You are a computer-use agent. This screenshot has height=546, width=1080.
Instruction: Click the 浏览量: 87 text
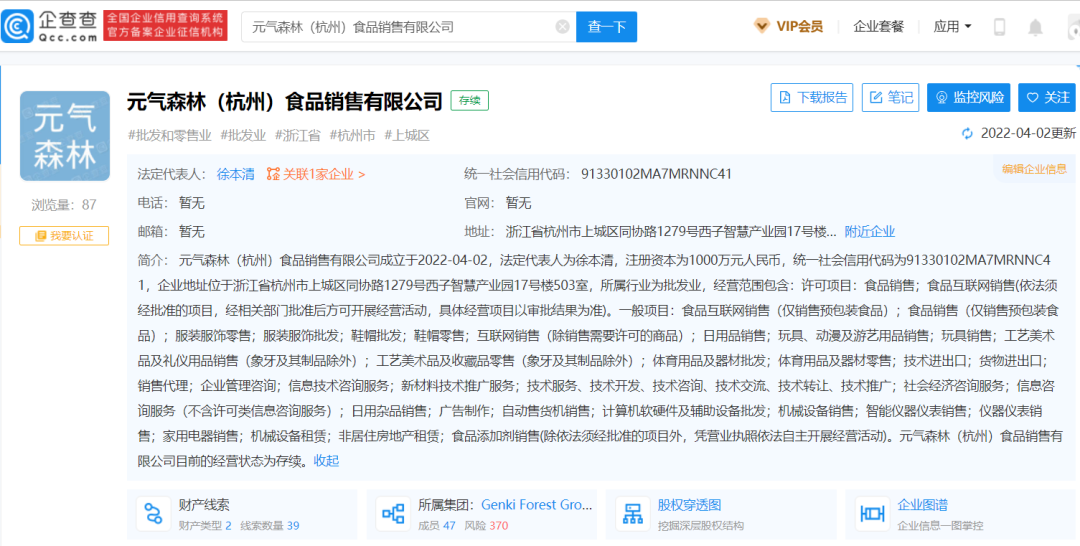64,204
